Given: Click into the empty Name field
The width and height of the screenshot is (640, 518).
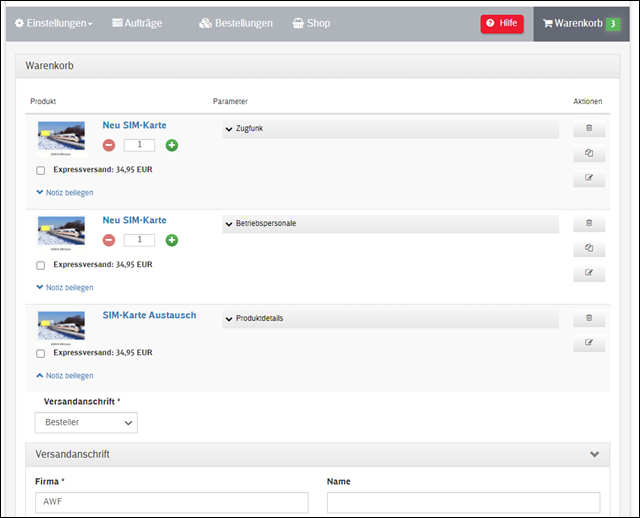Looking at the screenshot, I should coord(464,502).
